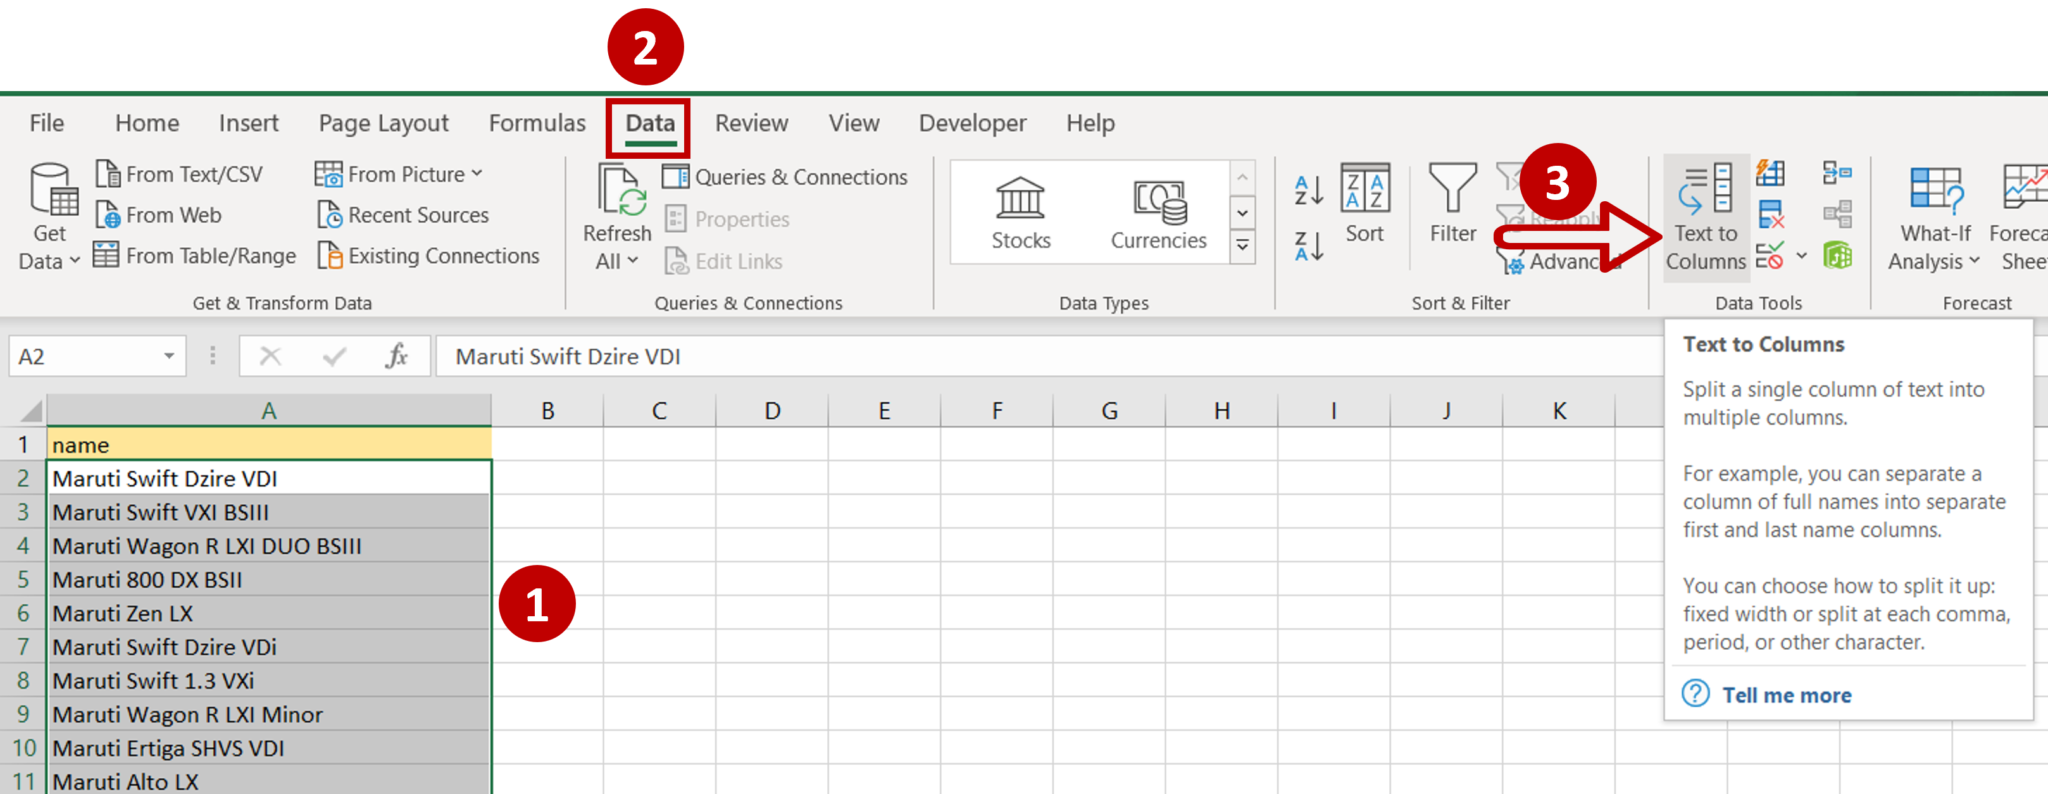Expand the Get Data dropdown arrow
2048x794 pixels.
74,261
